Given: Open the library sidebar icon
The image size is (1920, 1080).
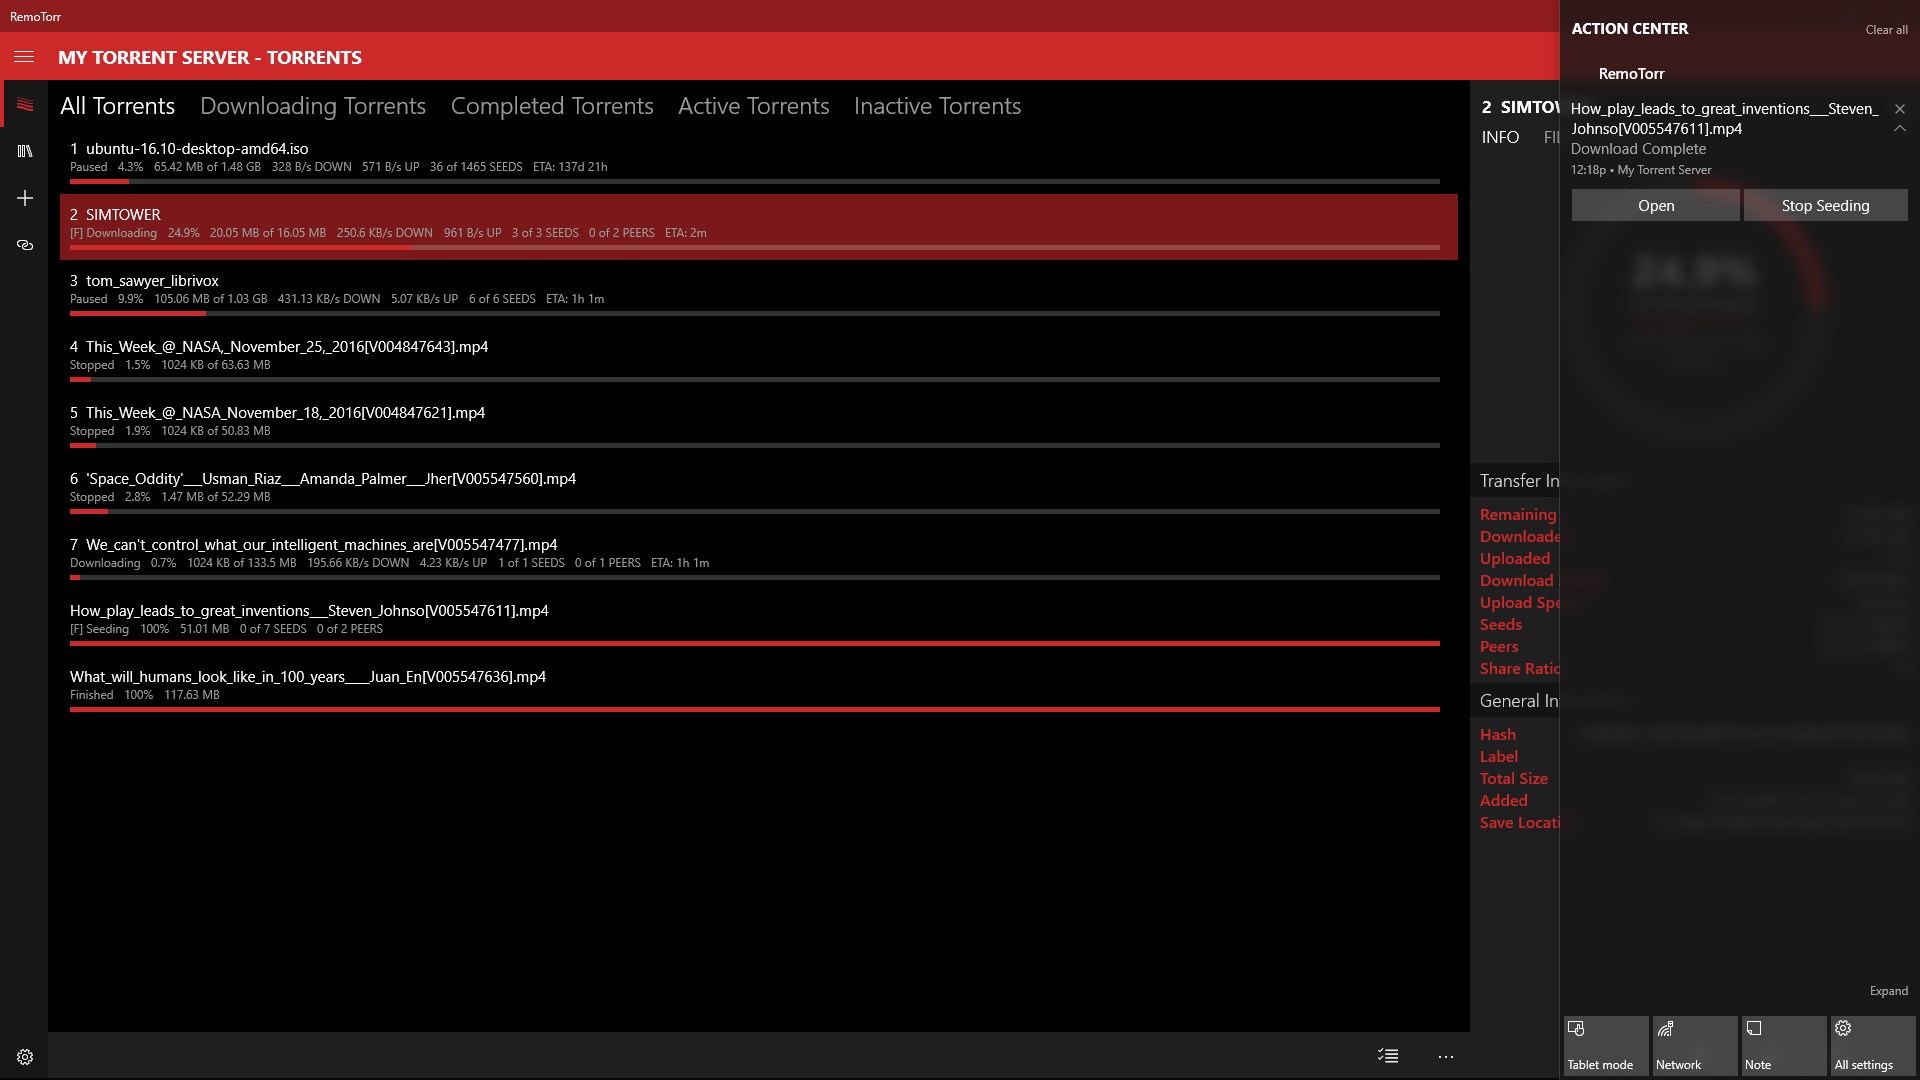Looking at the screenshot, I should tap(25, 151).
